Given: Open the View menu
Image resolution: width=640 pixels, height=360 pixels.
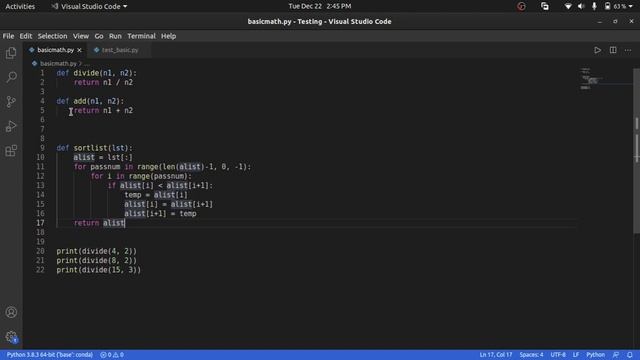Looking at the screenshot, I should tap(81, 36).
